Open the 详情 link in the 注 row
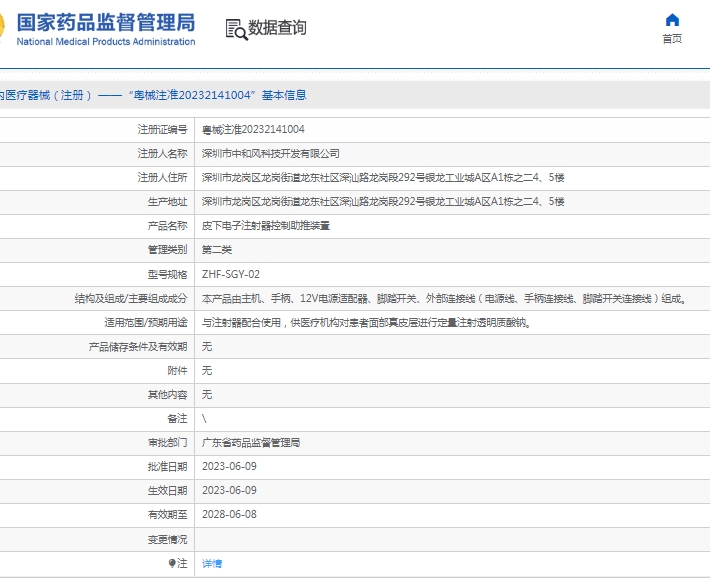Screen dimensions: 710x585 coord(212,563)
